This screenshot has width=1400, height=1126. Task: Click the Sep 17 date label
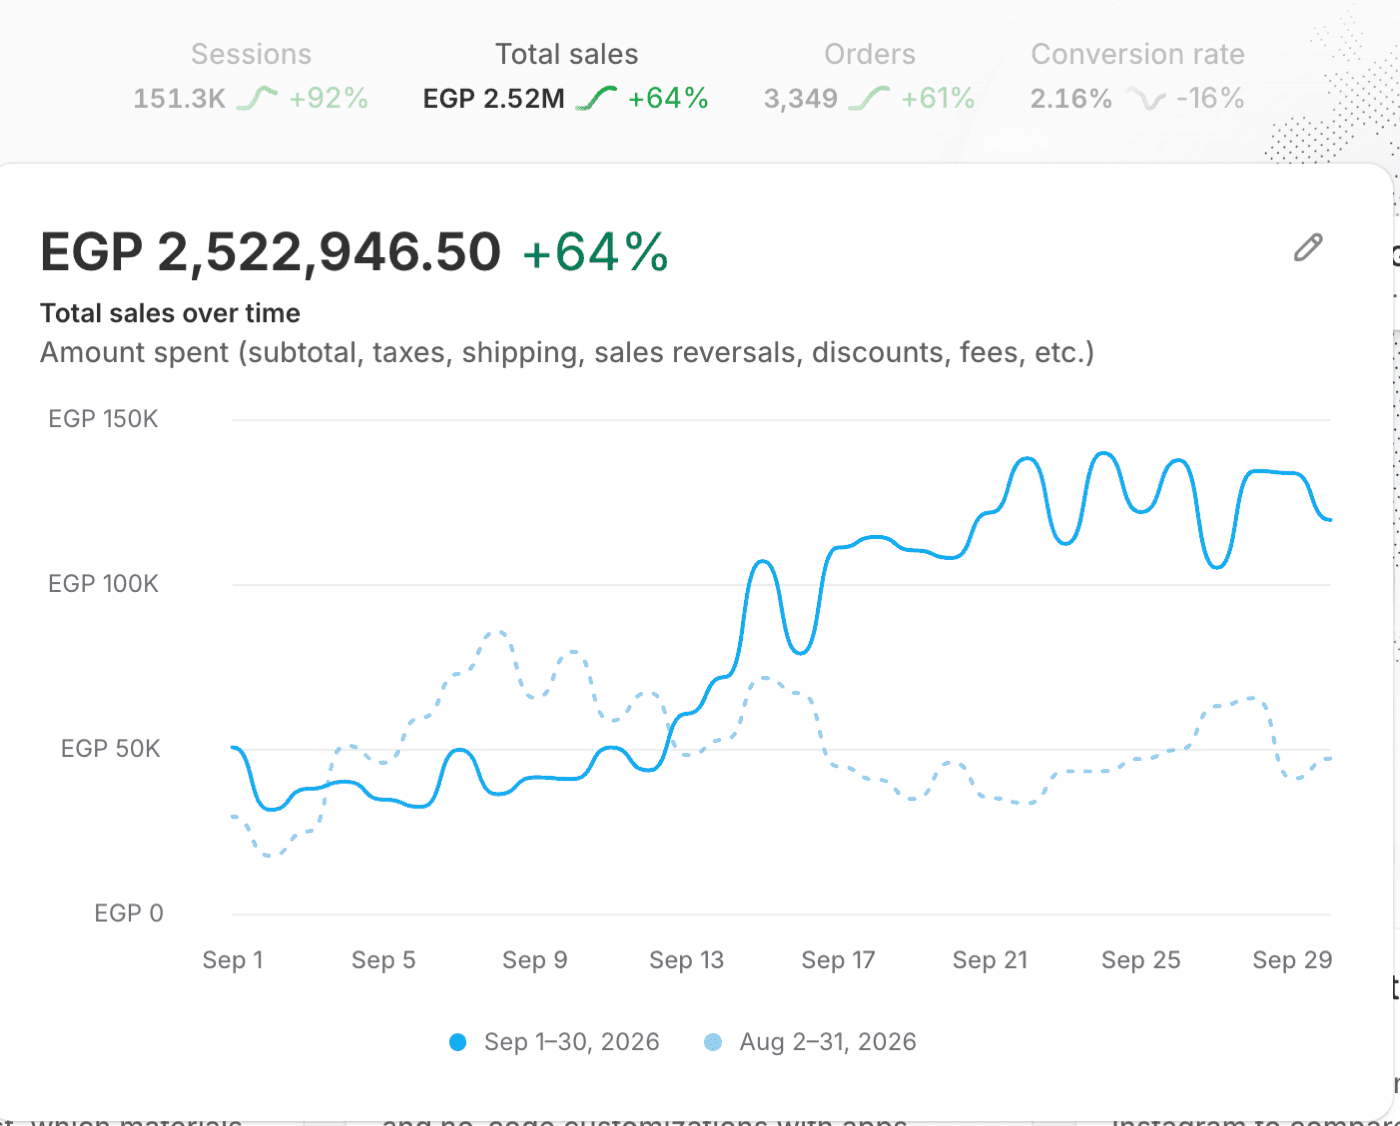tap(838, 960)
